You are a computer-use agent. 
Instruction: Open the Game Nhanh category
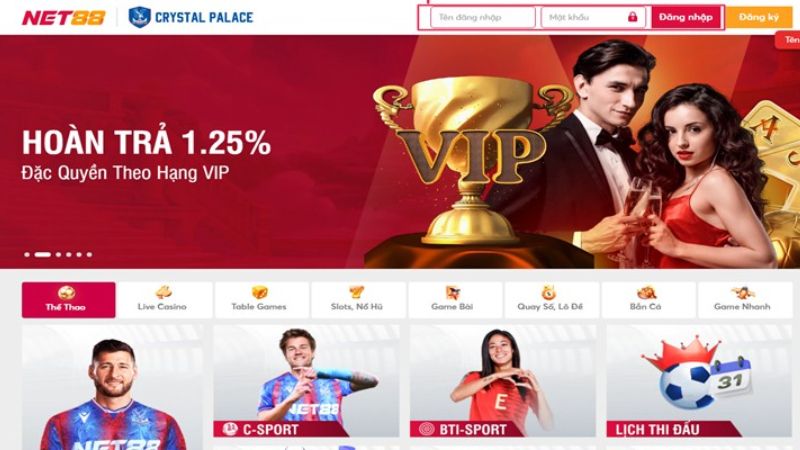click(x=744, y=300)
